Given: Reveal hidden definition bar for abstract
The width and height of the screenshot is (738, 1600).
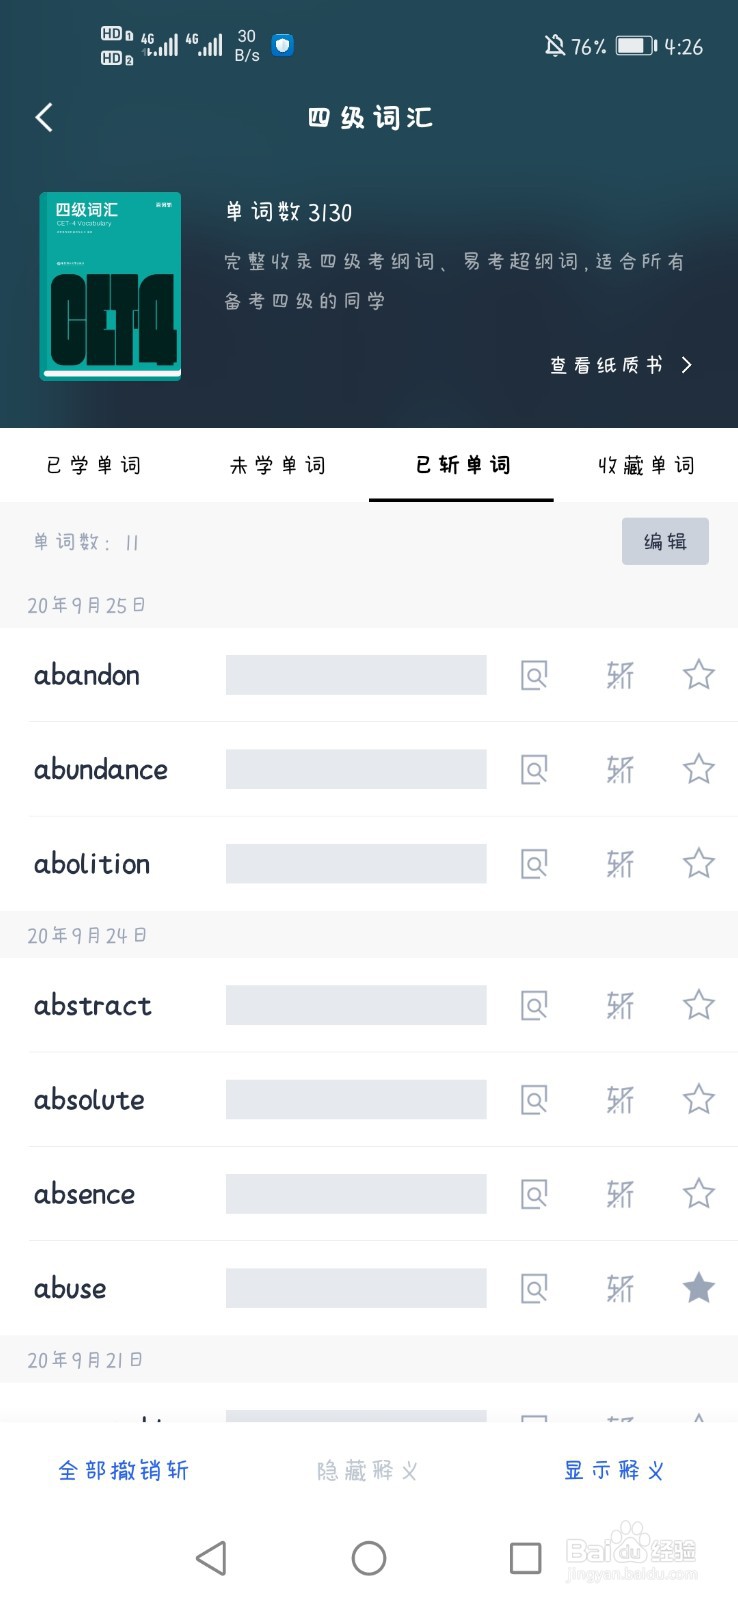Looking at the screenshot, I should (356, 1005).
